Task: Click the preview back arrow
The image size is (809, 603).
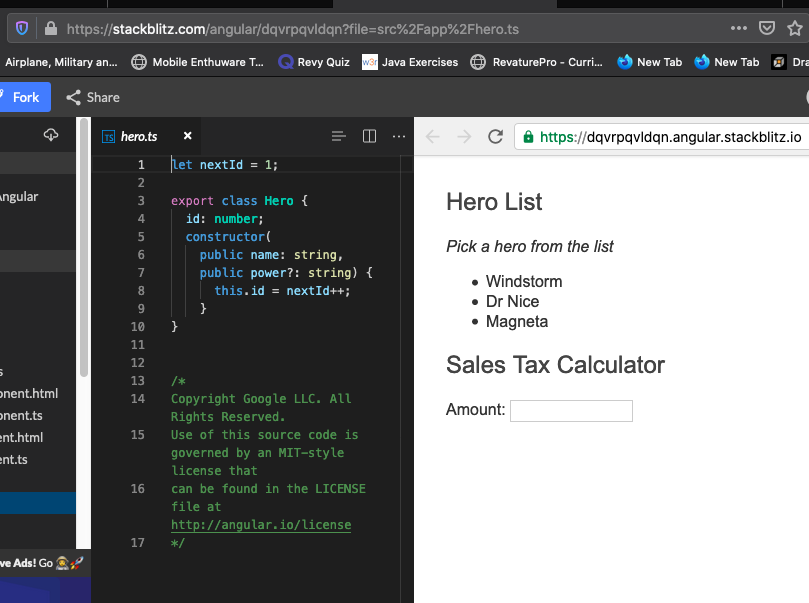Action: [432, 137]
